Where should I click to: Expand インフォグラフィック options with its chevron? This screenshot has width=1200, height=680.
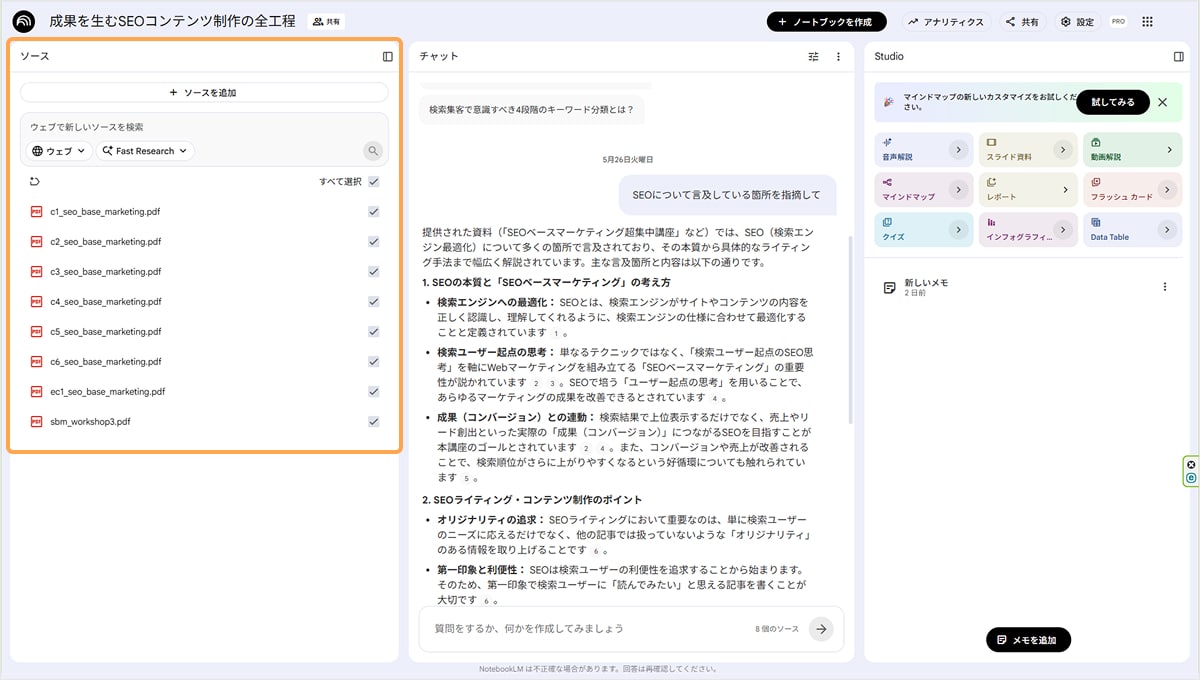click(x=1062, y=229)
